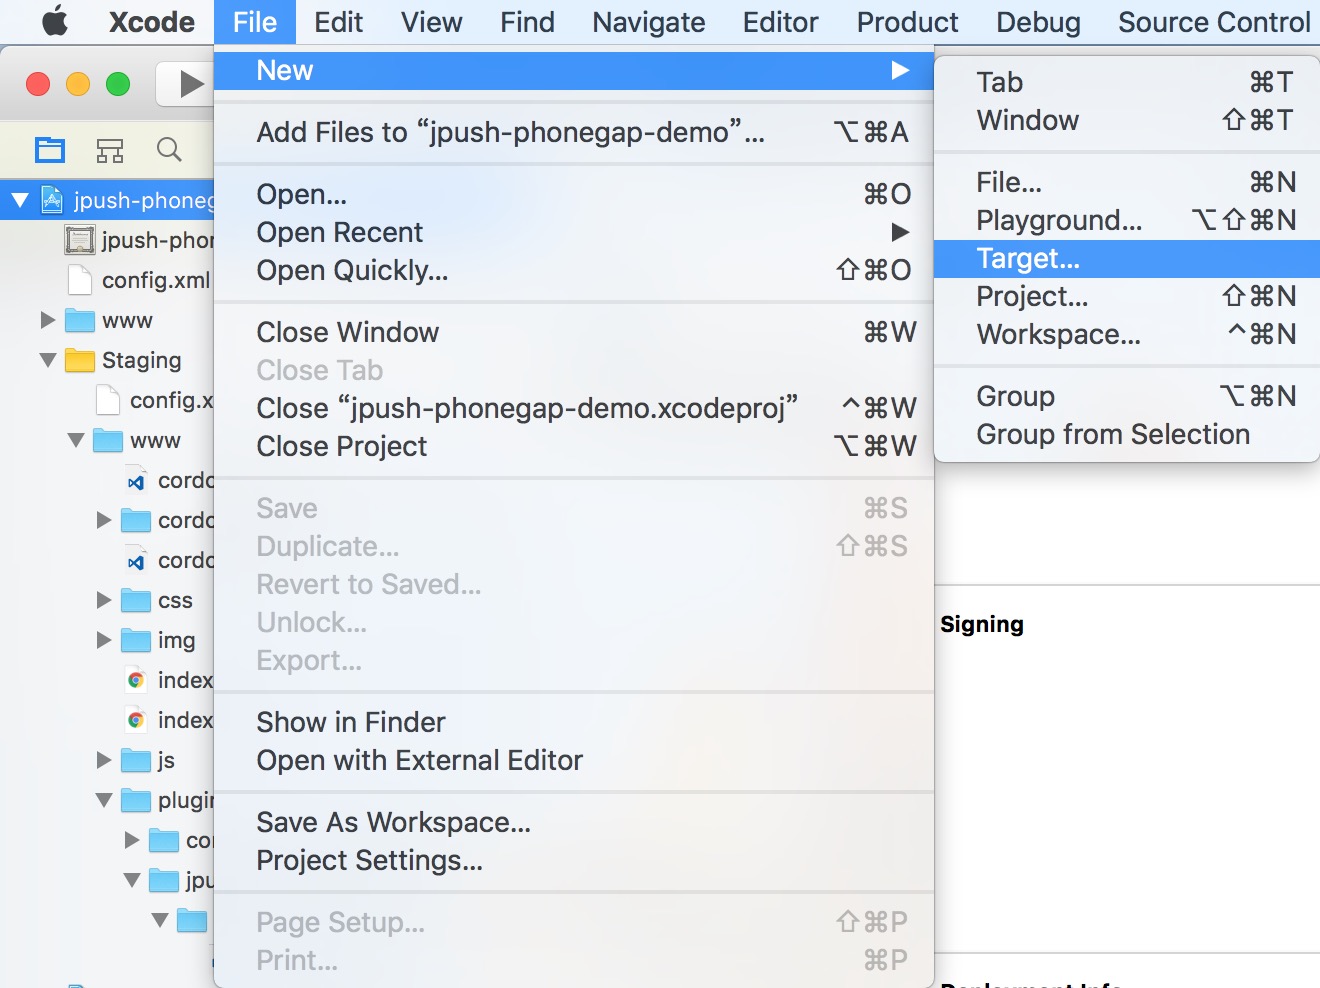Screen dimensions: 1320x988
Task: Show the Symbol navigator hierarchy icon
Action: 110,150
